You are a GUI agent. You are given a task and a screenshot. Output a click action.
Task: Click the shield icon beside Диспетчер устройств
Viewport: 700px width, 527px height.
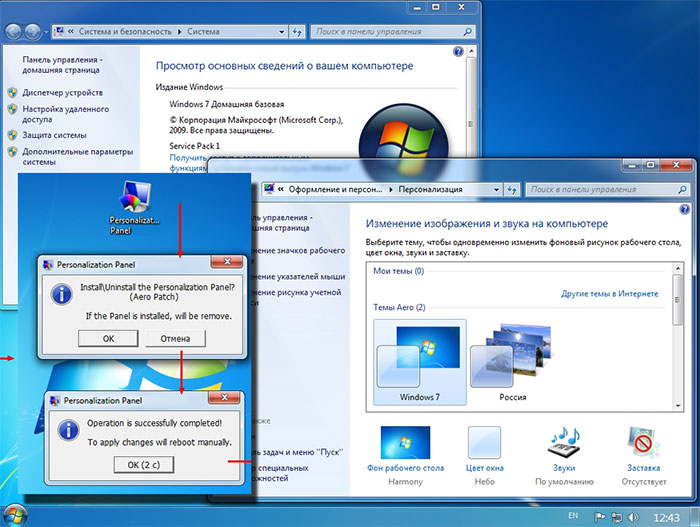click(x=12, y=93)
